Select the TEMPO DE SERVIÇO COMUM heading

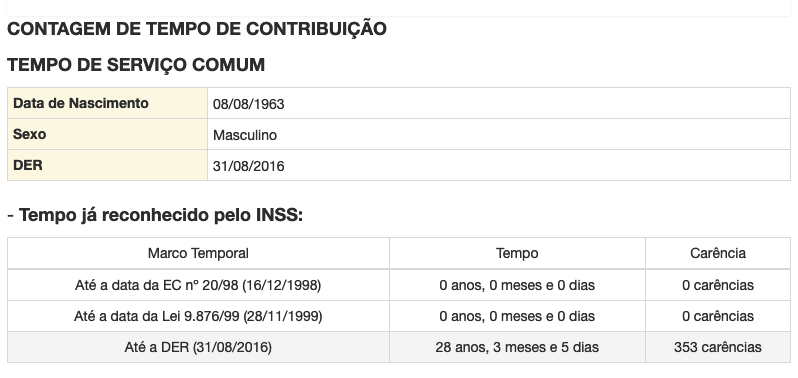coord(136,65)
